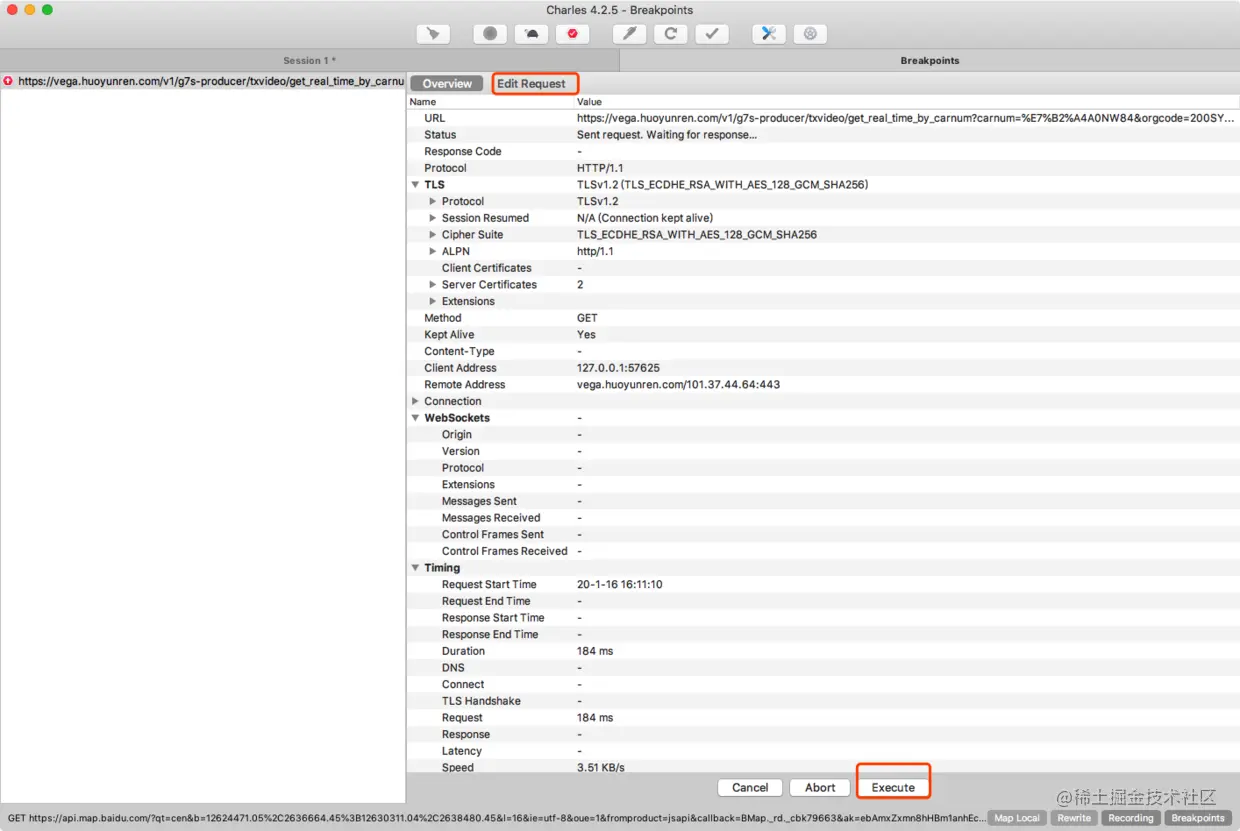Select the DNS row
Image resolution: width=1240 pixels, height=831 pixels.
pos(823,668)
